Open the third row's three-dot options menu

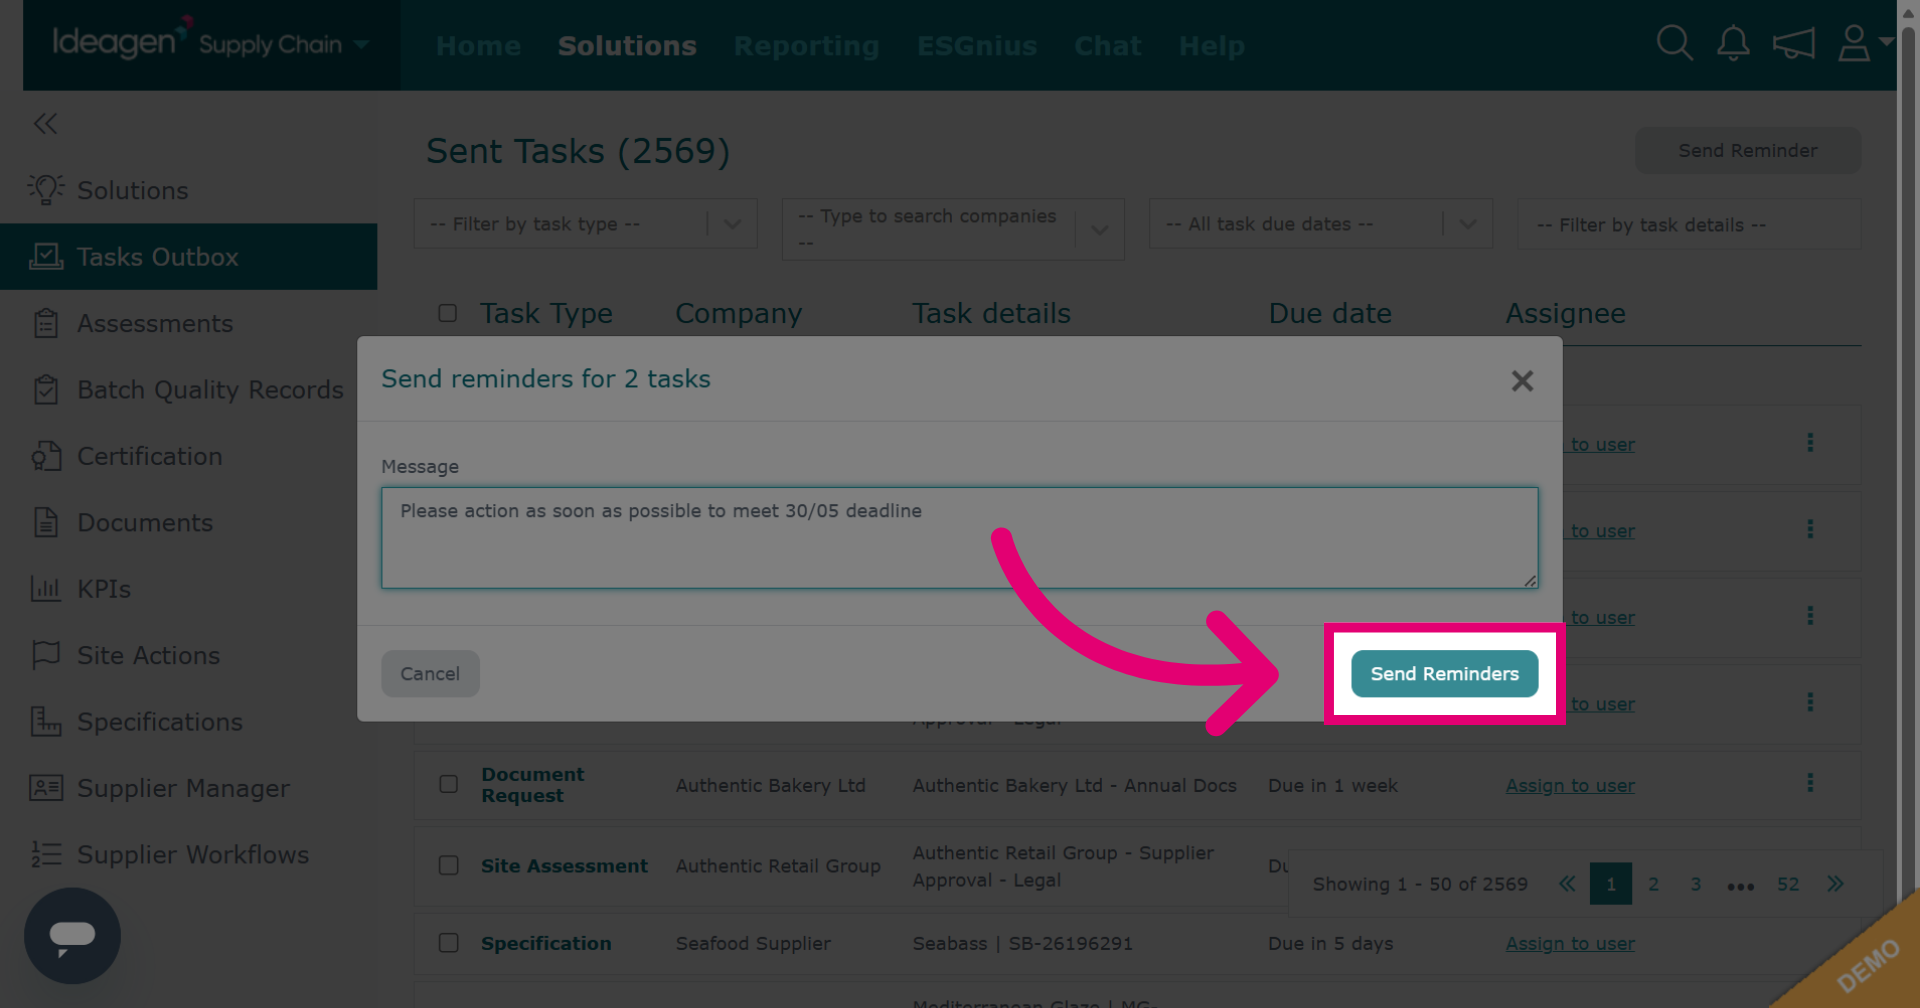click(x=1810, y=616)
